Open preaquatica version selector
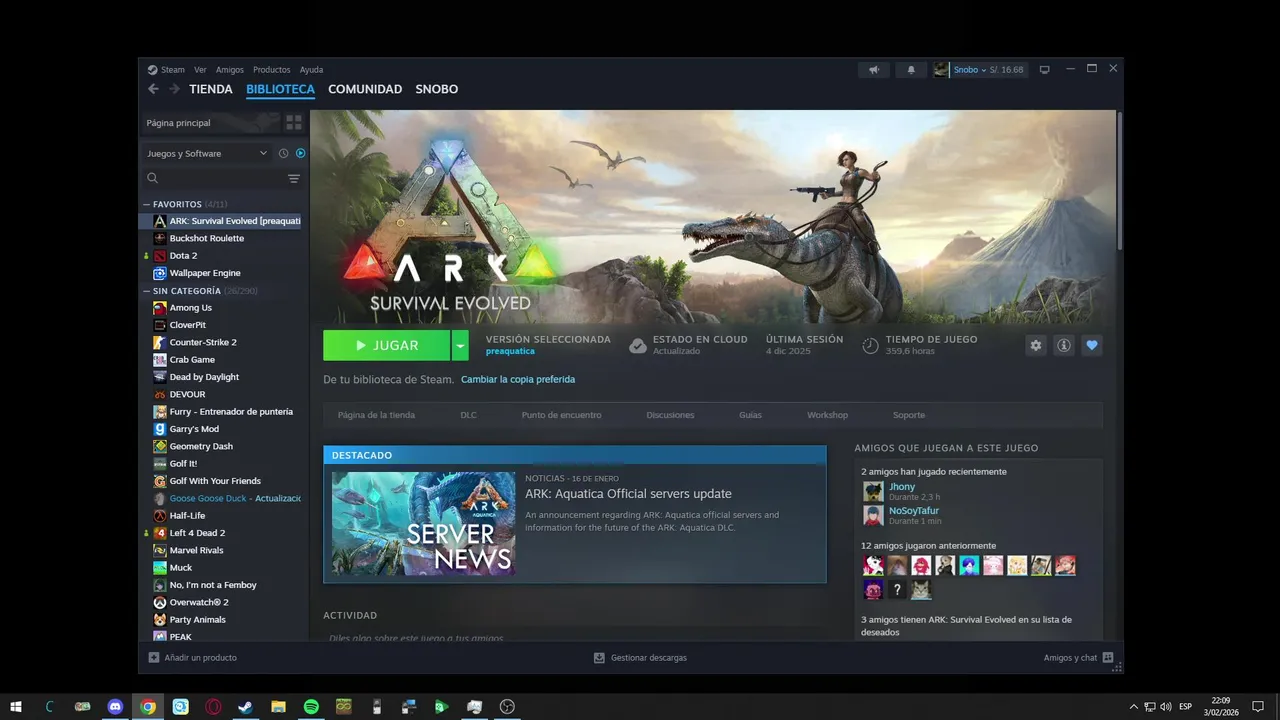Screen dimensions: 1280x720 pyautogui.click(x=510, y=351)
